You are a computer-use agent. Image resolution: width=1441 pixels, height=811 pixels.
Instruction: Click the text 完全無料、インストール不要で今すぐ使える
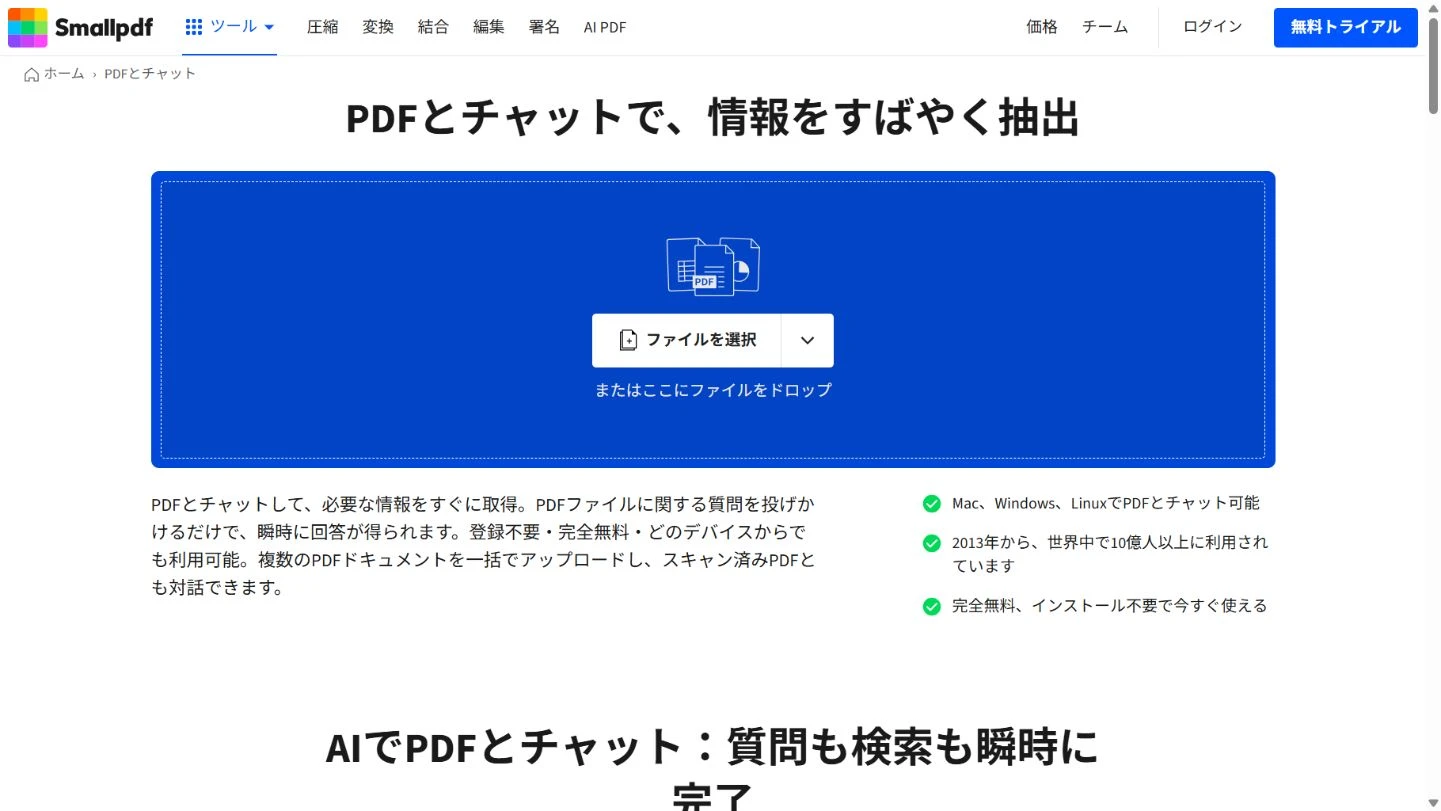click(1110, 605)
